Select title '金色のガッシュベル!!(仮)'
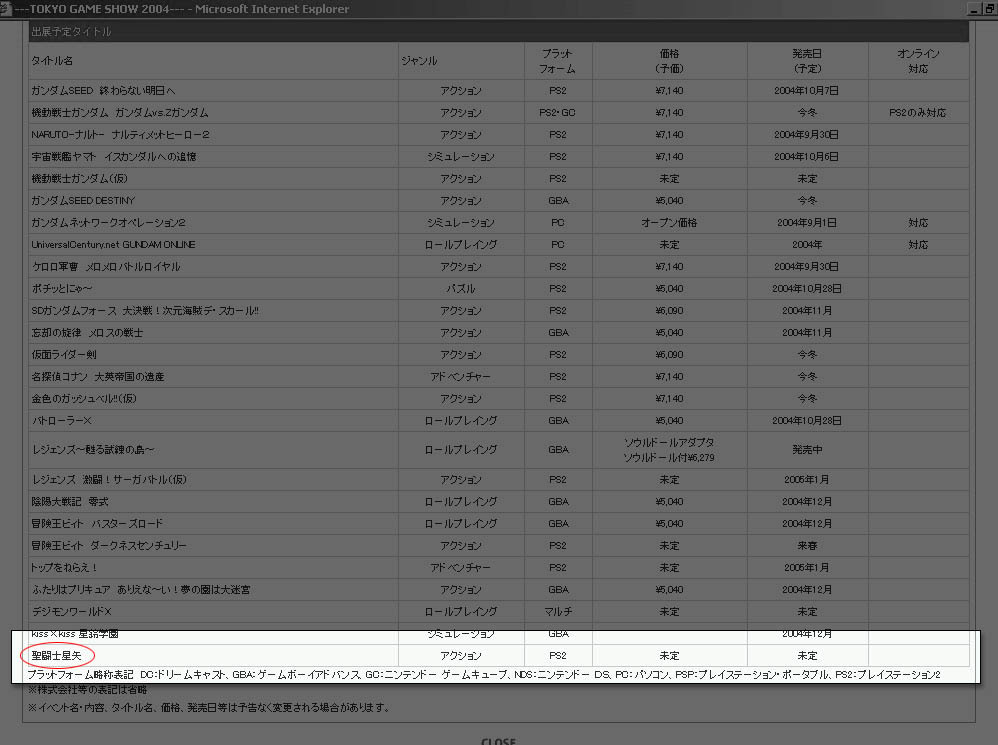Image resolution: width=998 pixels, height=745 pixels. 84,398
